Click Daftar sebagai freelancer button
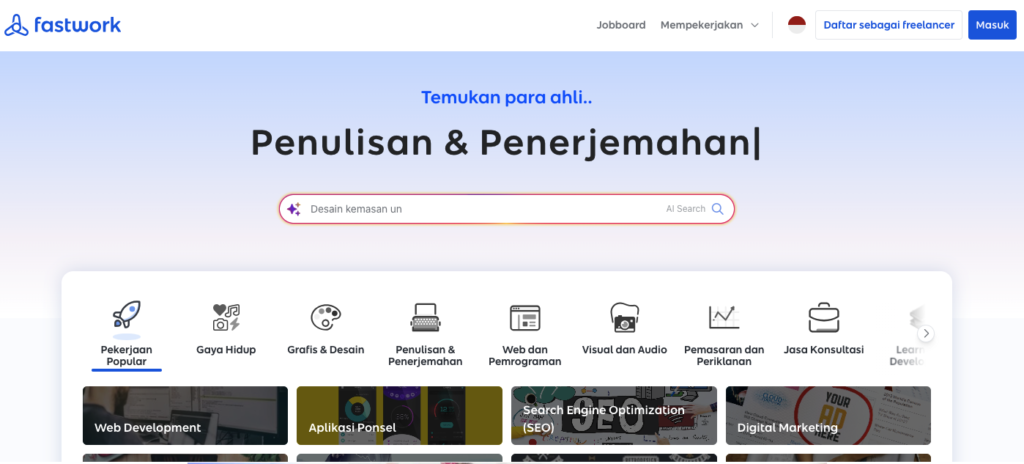 click(x=888, y=25)
